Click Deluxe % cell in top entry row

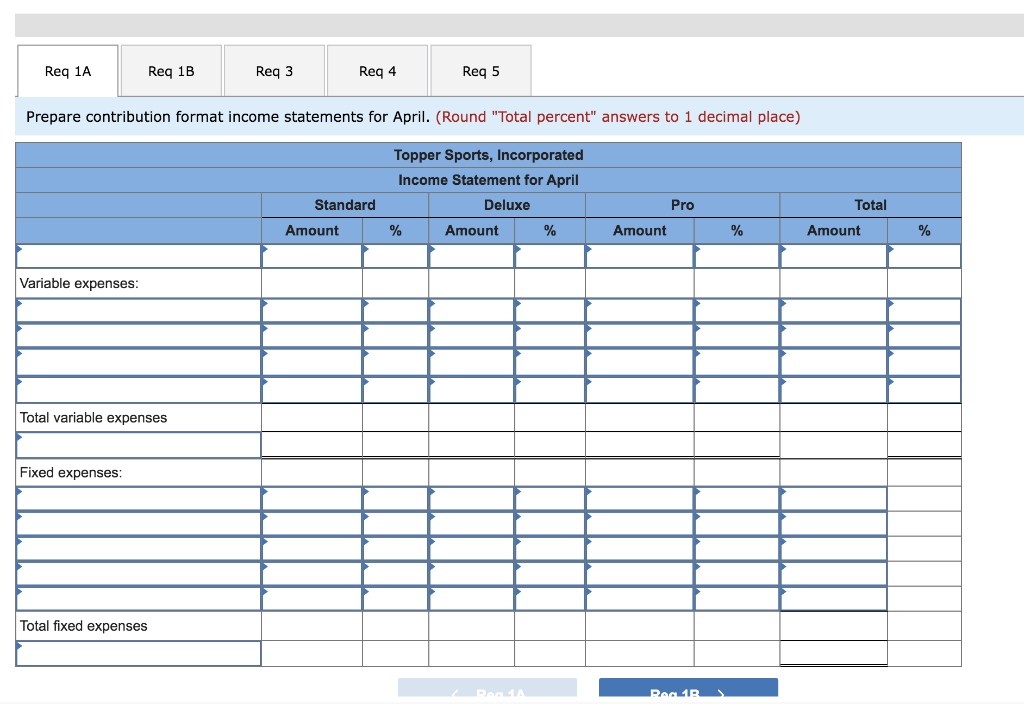click(550, 256)
